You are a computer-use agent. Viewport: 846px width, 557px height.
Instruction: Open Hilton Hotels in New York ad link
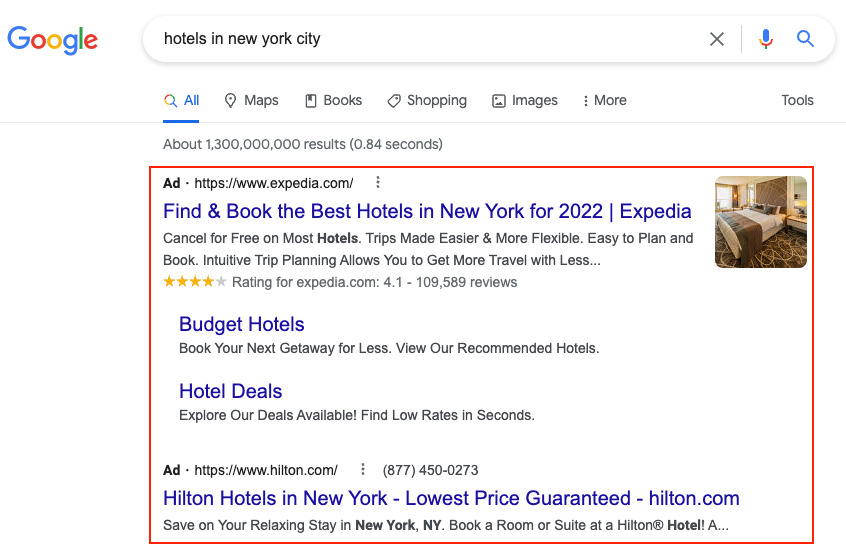(451, 497)
